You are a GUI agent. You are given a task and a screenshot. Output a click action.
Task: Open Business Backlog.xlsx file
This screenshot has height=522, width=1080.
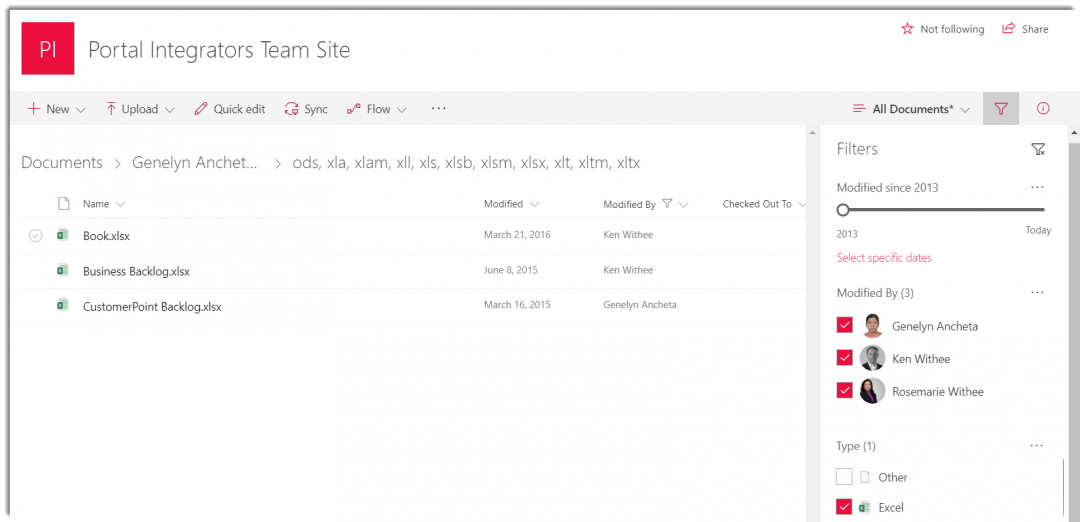[x=136, y=271]
